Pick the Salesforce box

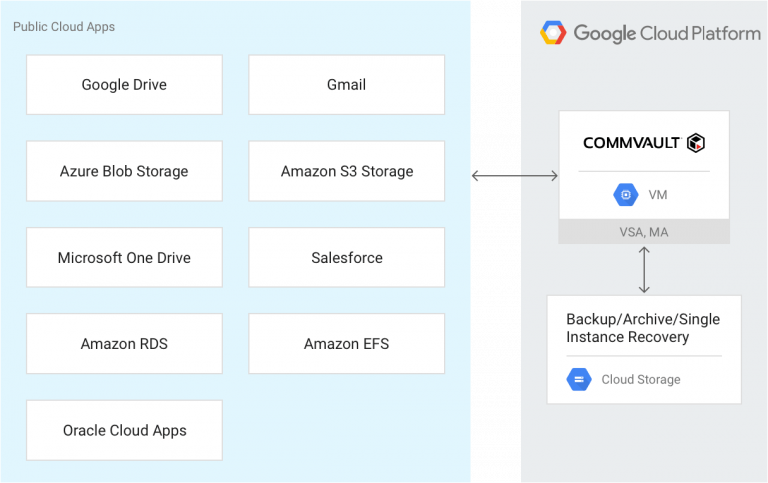(346, 258)
